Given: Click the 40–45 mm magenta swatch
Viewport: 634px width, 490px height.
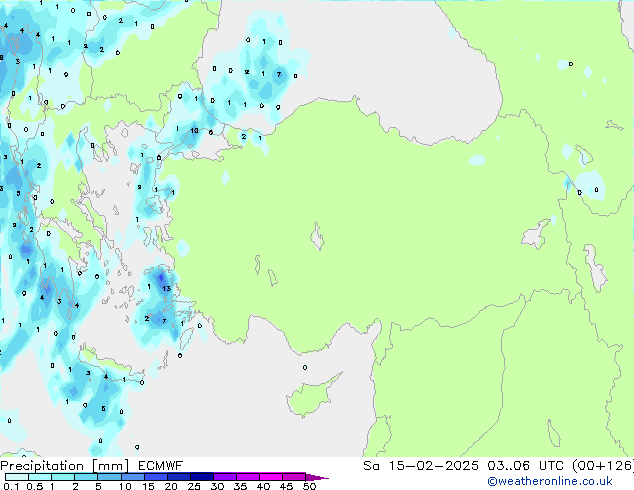Looking at the screenshot, I should tap(271, 477).
